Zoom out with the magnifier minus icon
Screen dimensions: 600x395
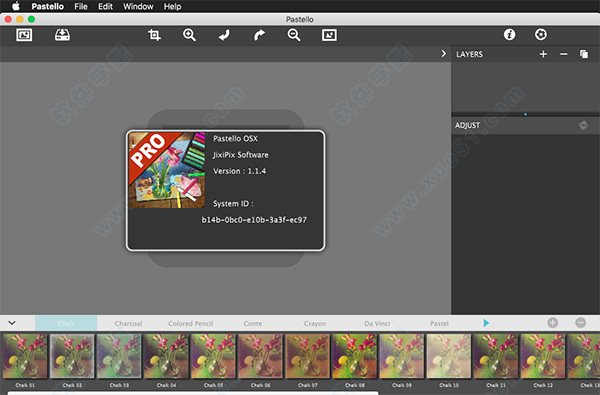point(294,35)
